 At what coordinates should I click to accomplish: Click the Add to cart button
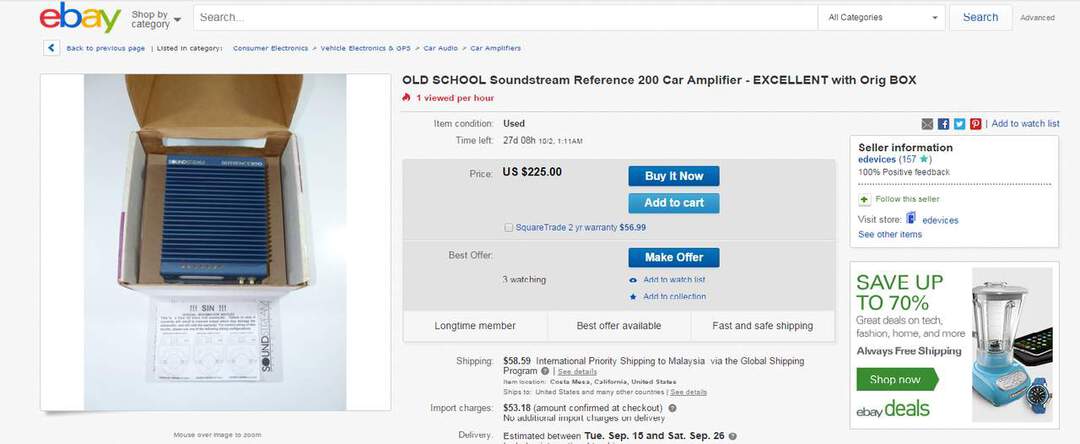(x=673, y=203)
